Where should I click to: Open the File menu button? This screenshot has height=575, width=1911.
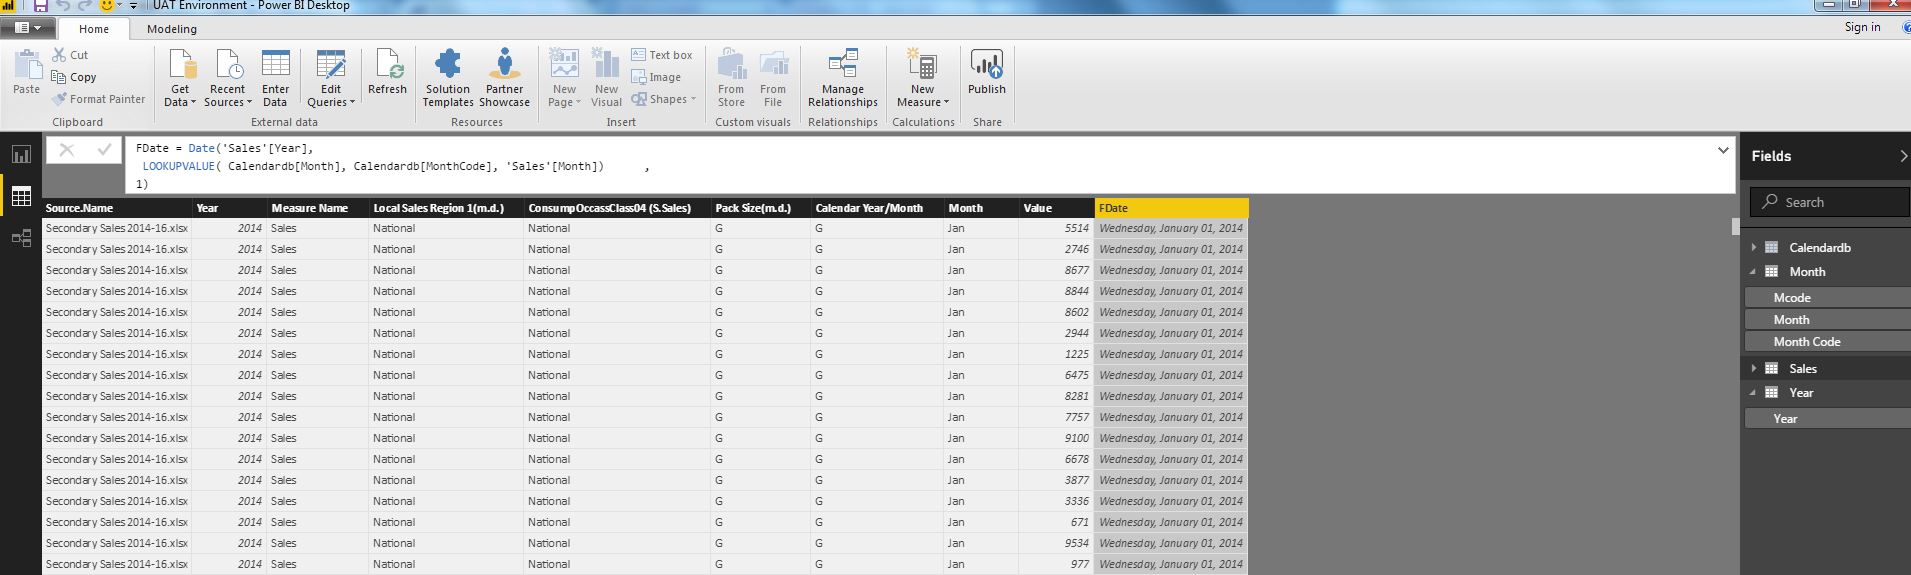coord(28,28)
